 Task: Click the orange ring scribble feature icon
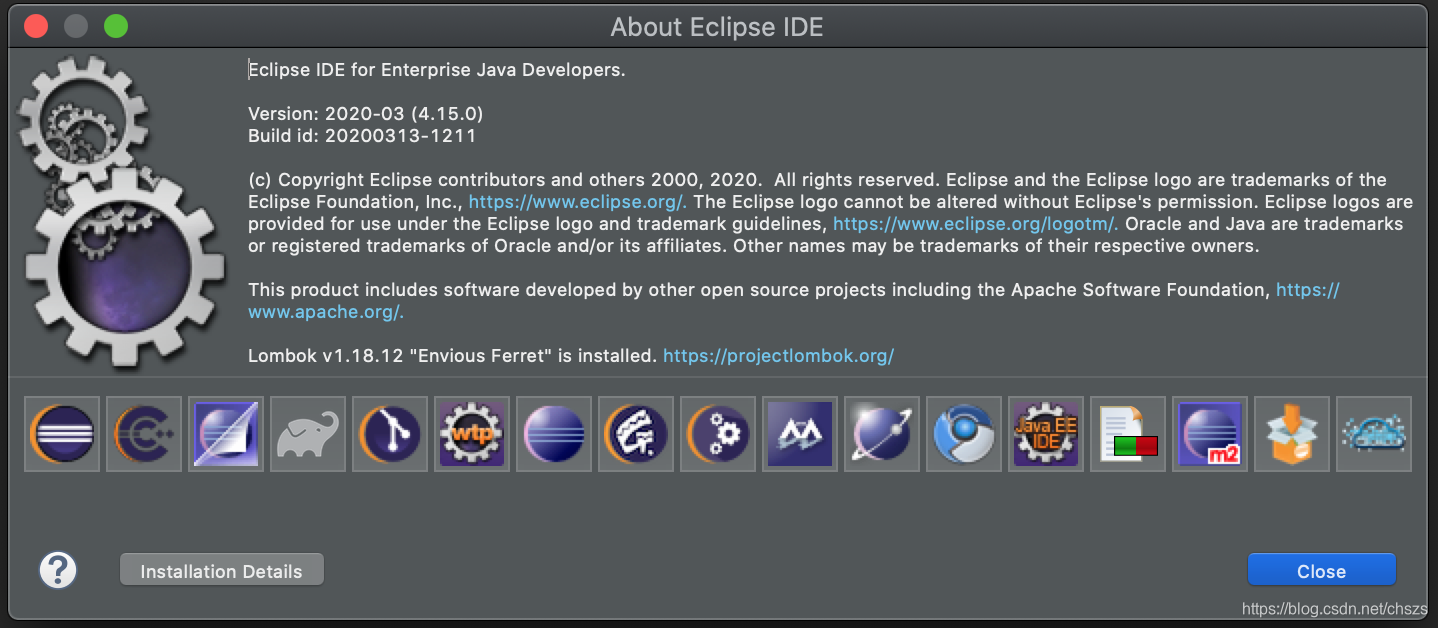(x=636, y=434)
